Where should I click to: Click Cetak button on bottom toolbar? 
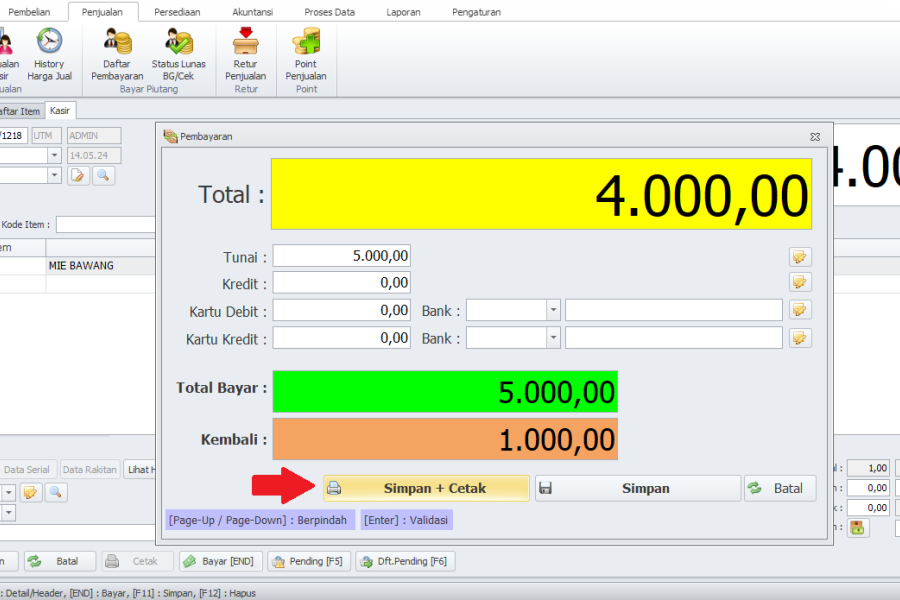pos(138,561)
